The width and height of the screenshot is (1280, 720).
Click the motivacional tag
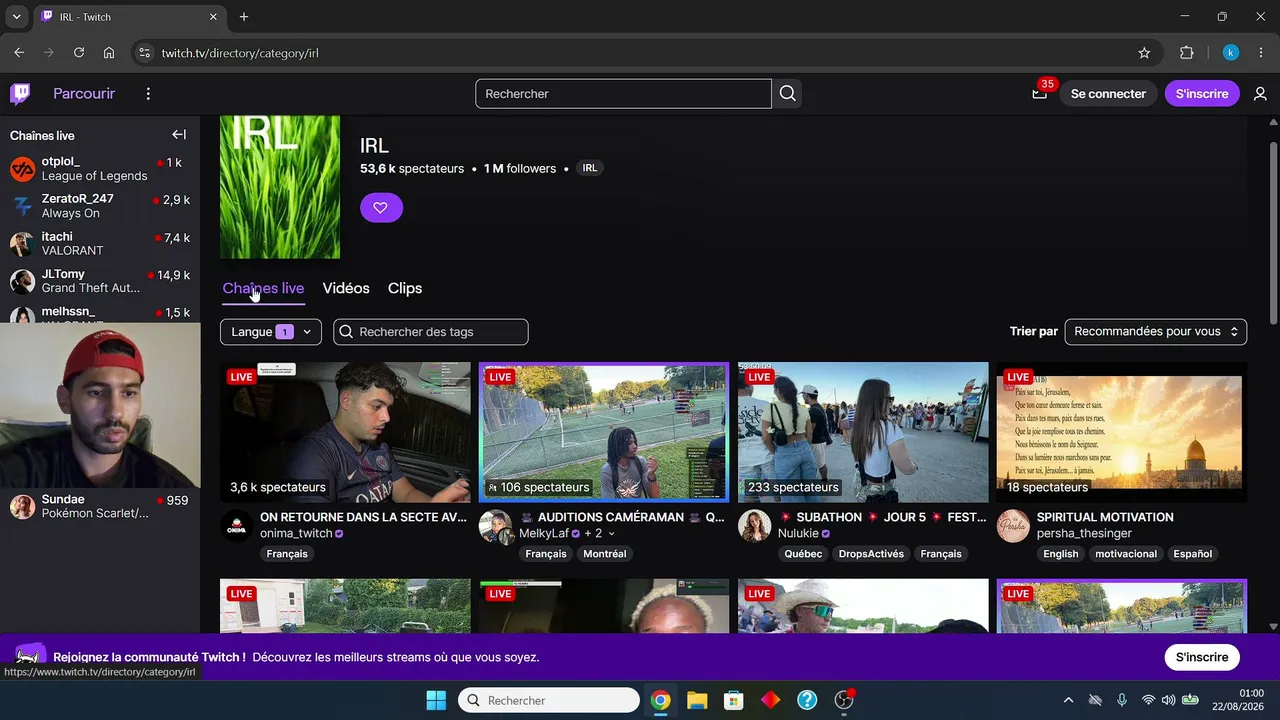point(1126,554)
